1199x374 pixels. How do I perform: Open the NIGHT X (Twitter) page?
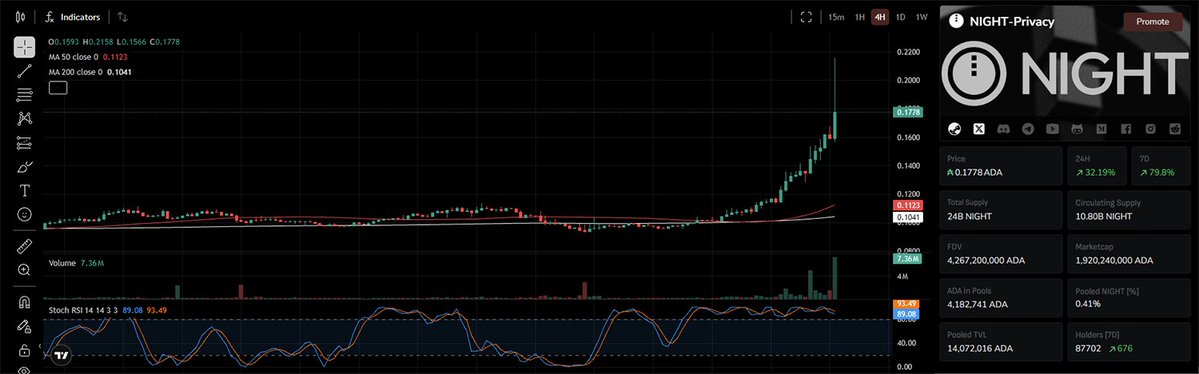tap(978, 128)
